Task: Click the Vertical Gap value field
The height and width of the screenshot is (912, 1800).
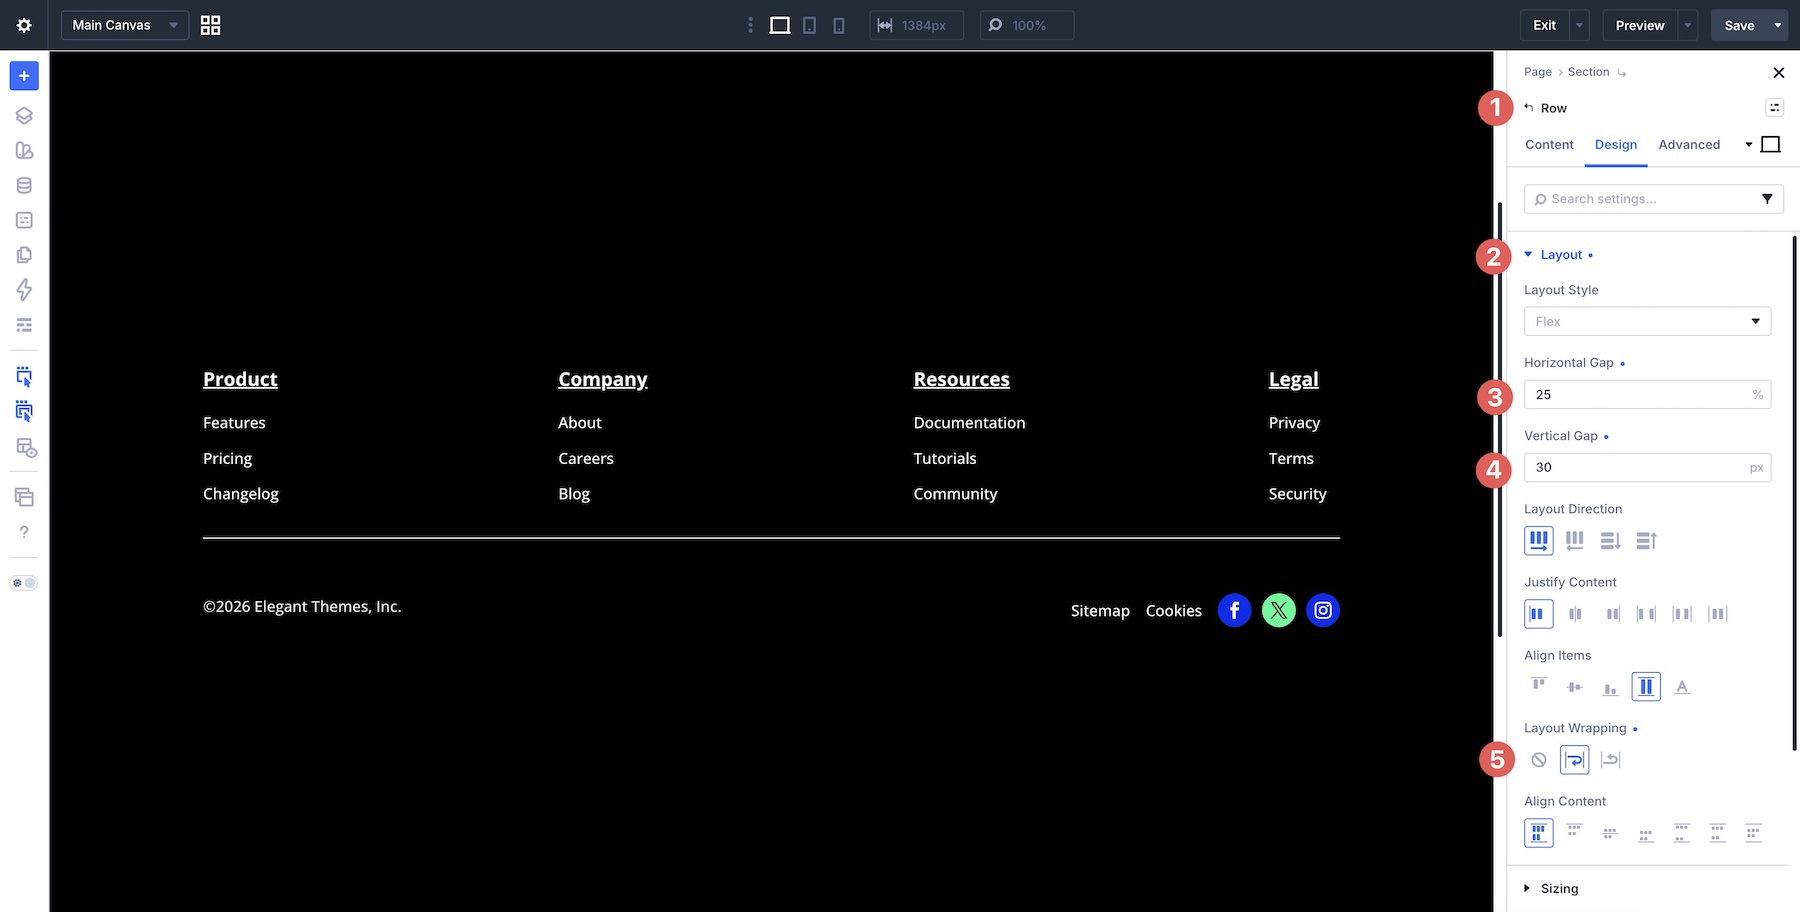Action: [1647, 468]
